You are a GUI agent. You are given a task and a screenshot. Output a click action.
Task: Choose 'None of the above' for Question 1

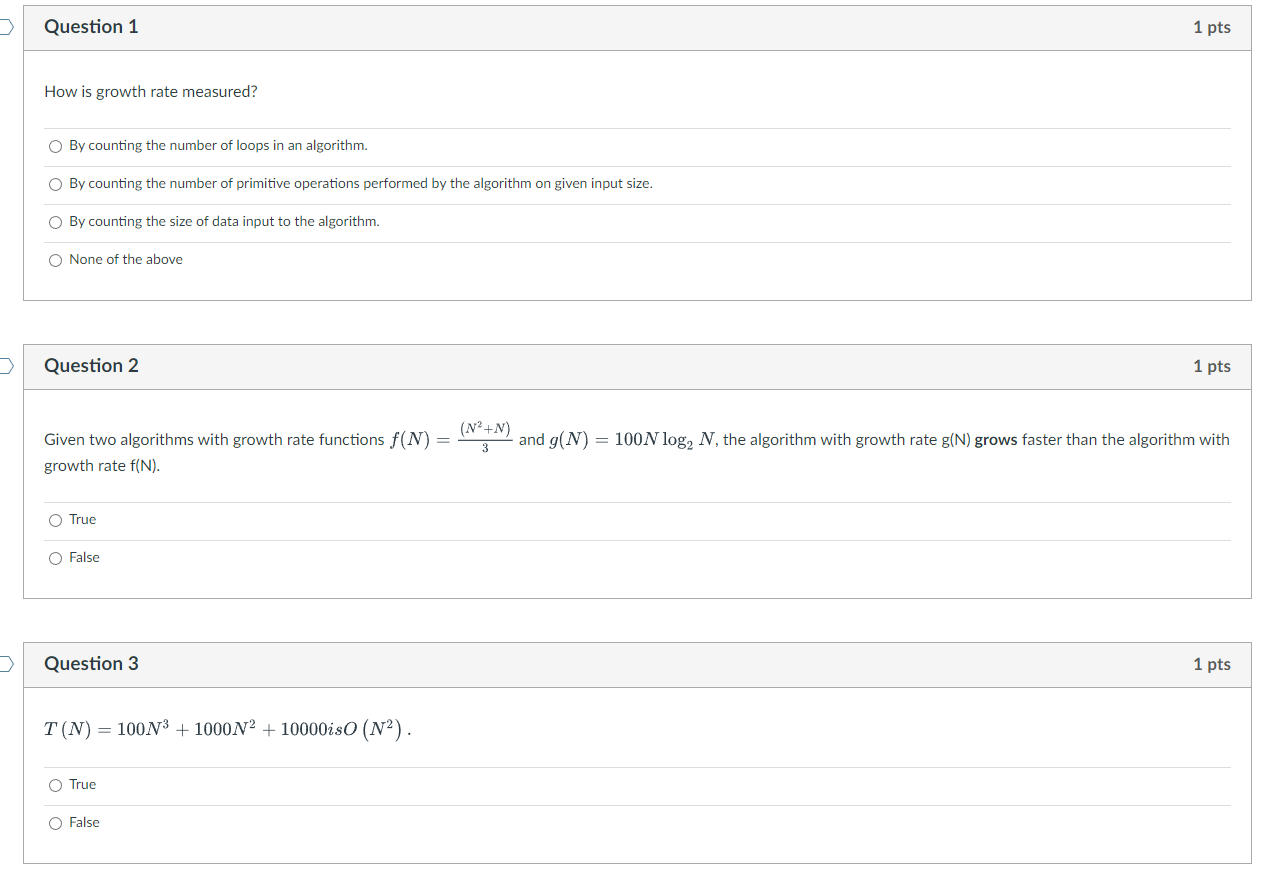point(55,259)
